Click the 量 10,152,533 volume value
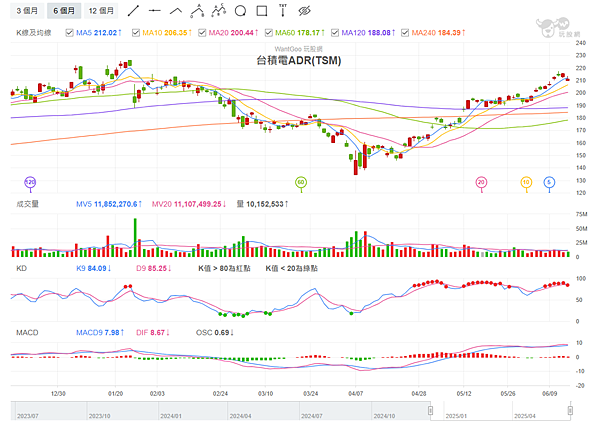Viewport: 600px width, 431px height. click(x=262, y=204)
